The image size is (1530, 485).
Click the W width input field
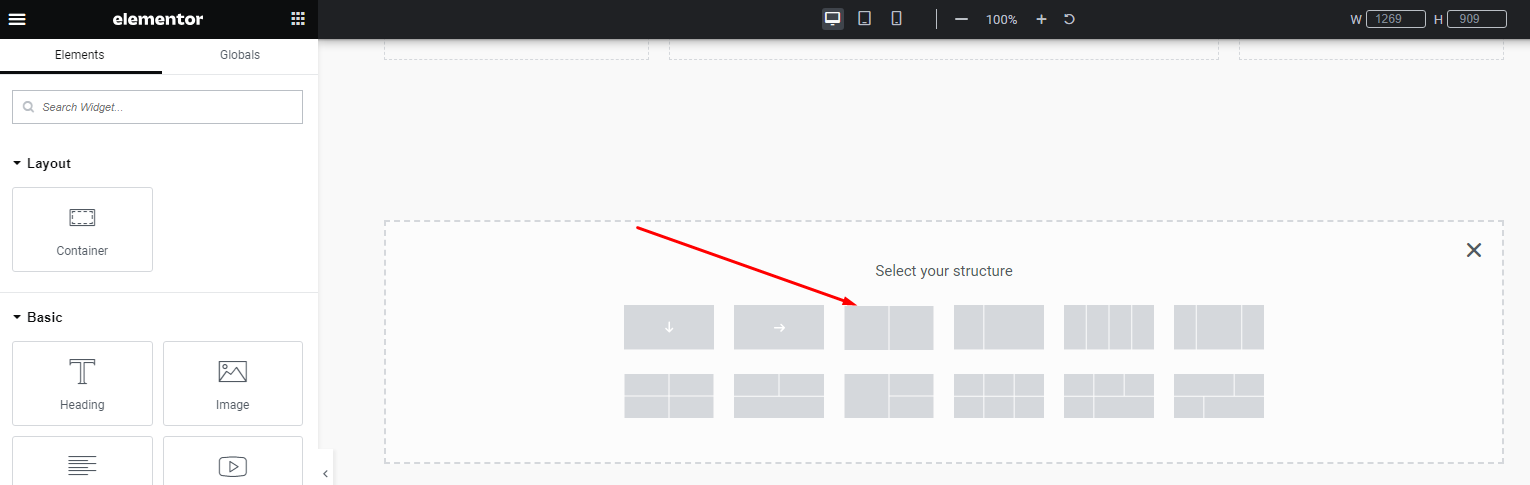point(1396,19)
